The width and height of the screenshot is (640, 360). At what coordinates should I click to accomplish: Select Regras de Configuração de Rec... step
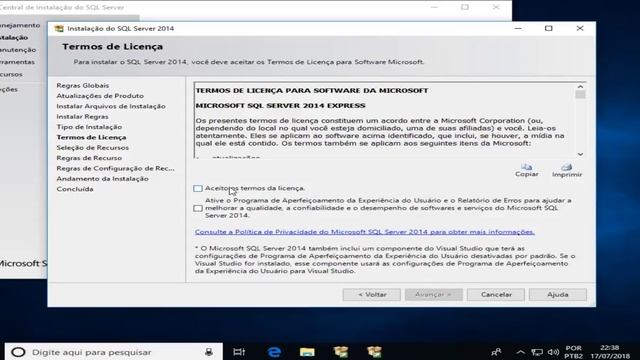[x=115, y=168]
